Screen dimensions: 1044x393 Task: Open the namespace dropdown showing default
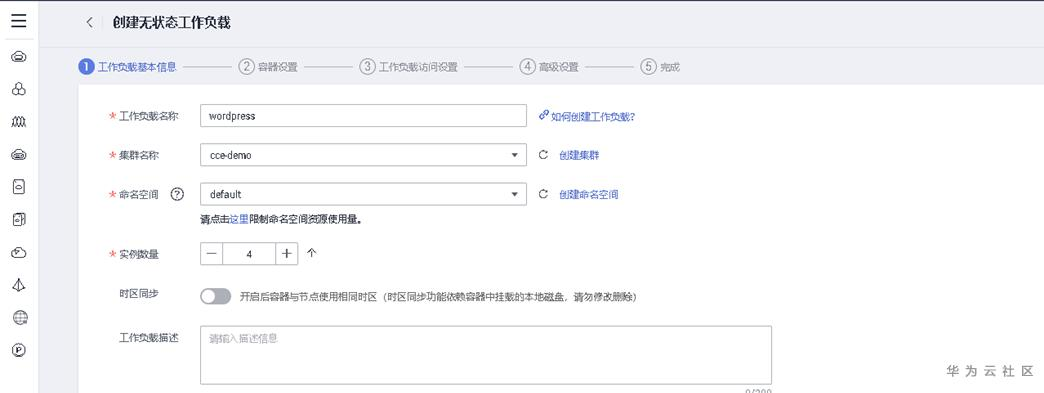click(364, 195)
